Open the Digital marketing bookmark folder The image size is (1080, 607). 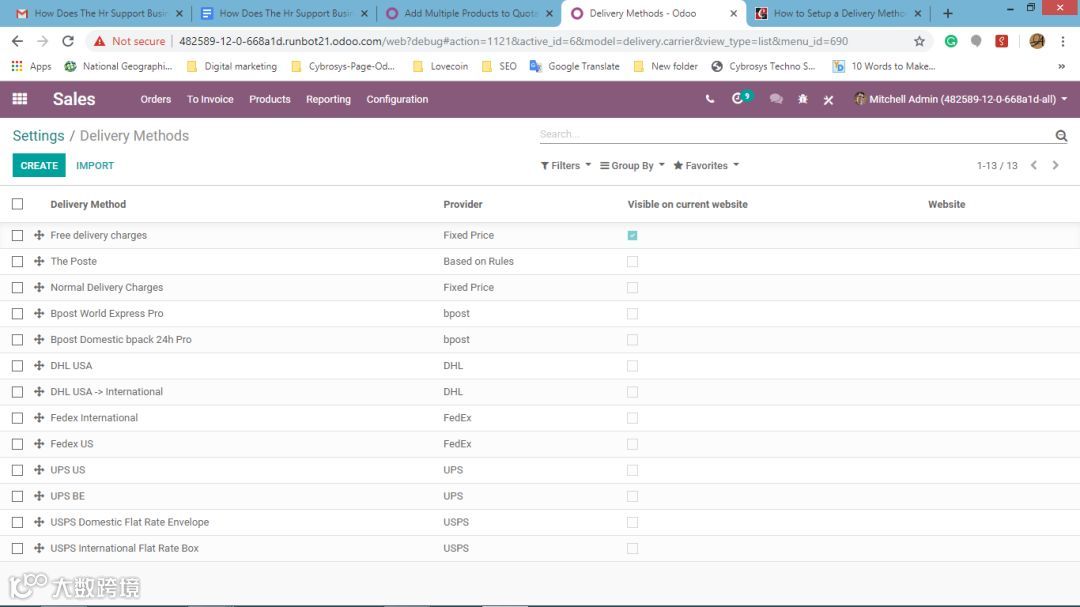(232, 66)
